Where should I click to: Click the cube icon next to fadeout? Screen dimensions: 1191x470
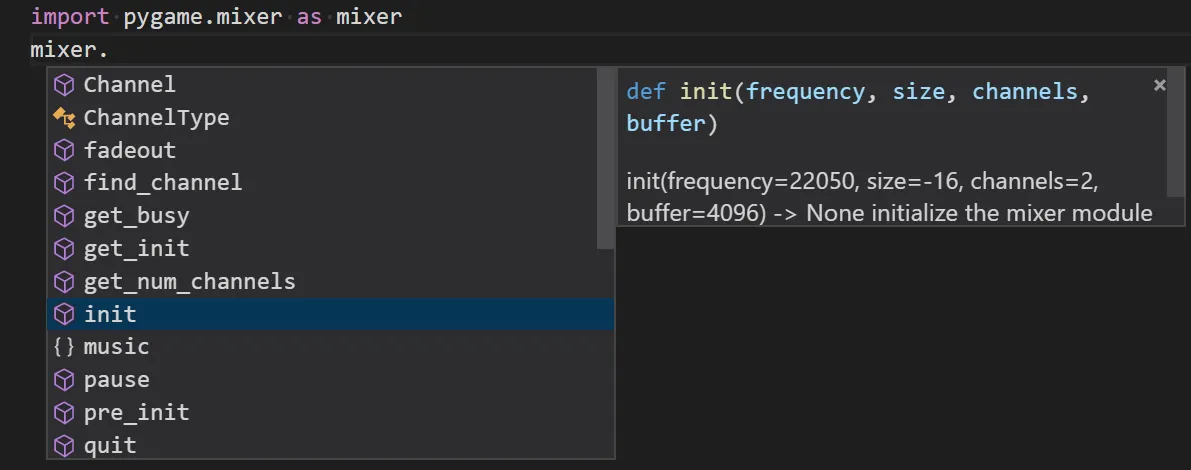(x=64, y=151)
